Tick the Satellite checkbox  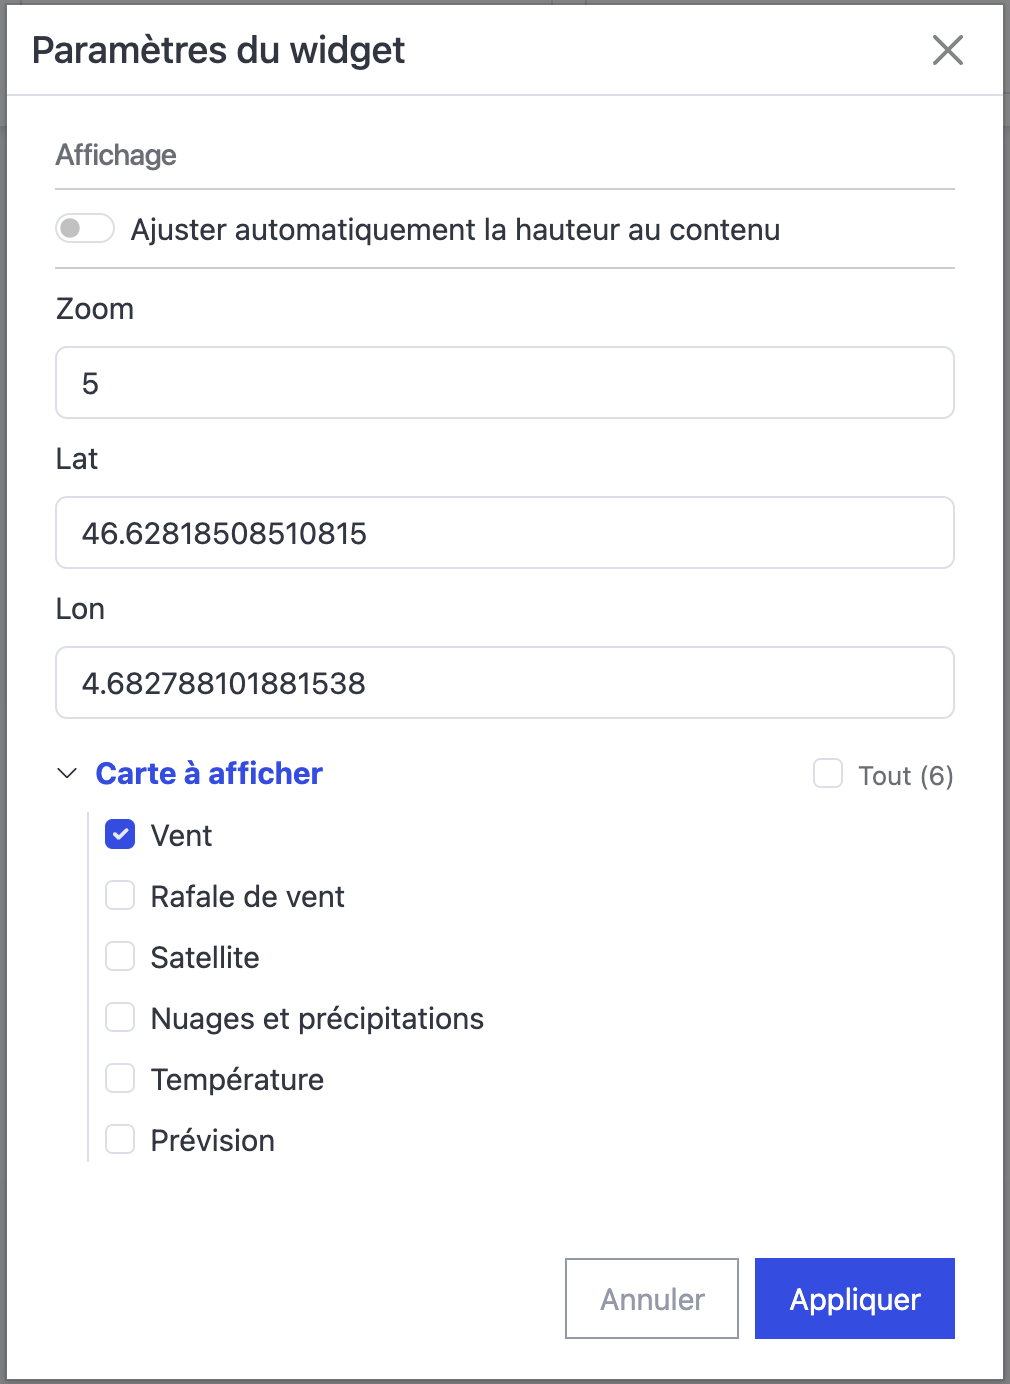pos(120,957)
